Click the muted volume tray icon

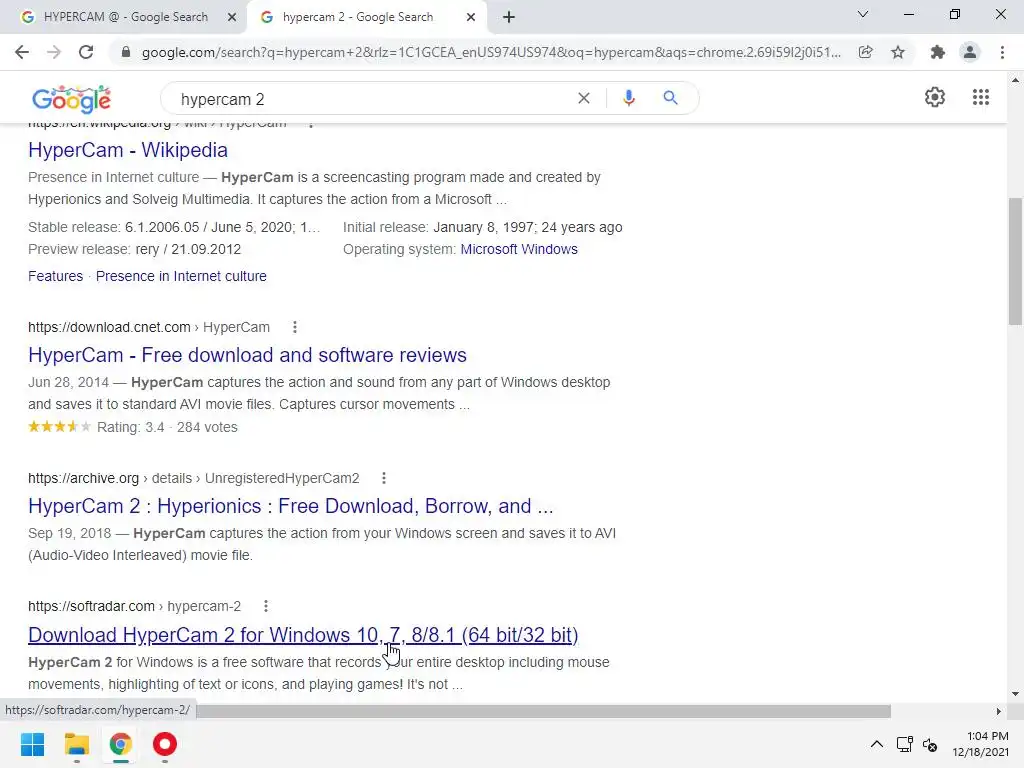coord(930,744)
